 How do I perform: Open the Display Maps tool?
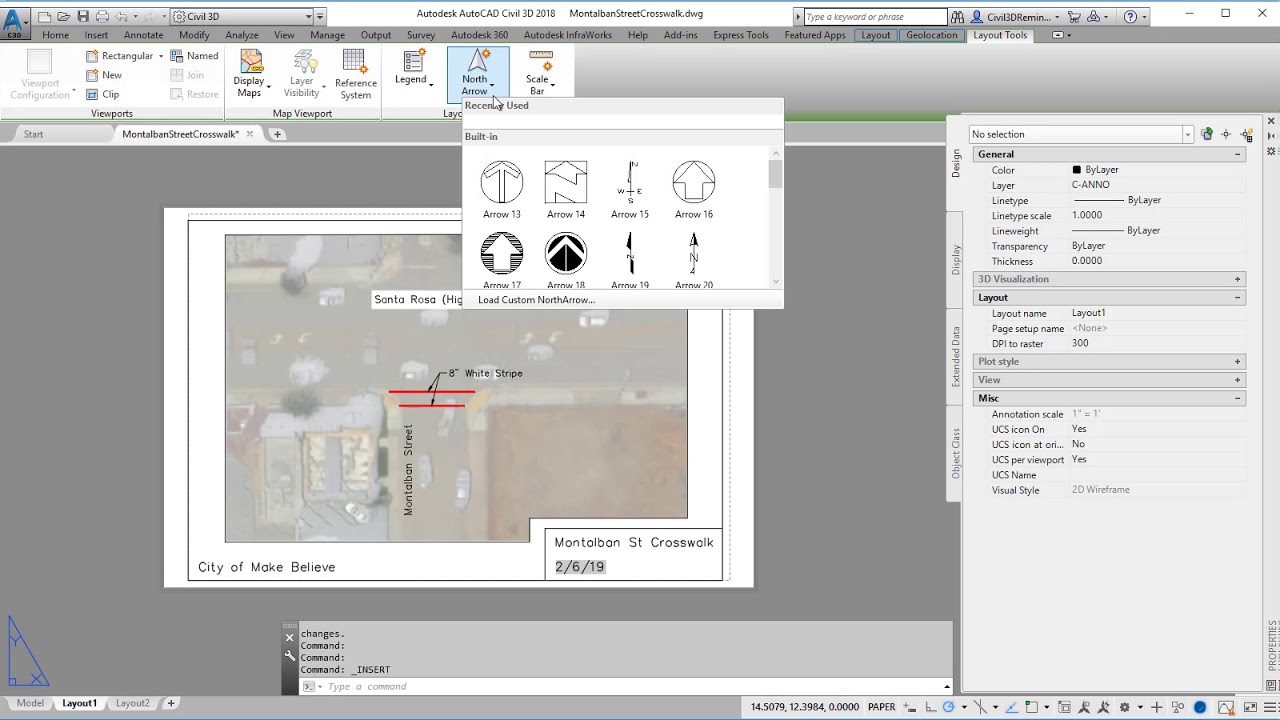coord(251,75)
